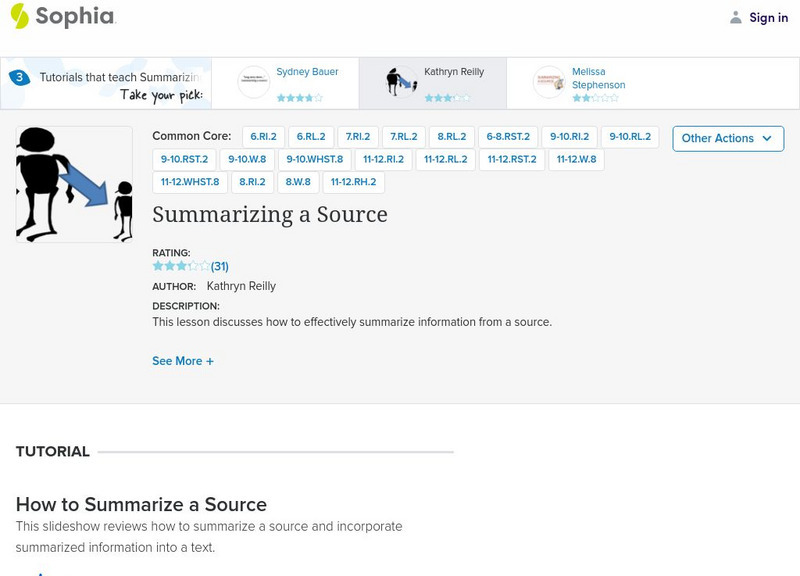
Task: Click the main star rating under RATING
Action: pyautogui.click(x=181, y=266)
